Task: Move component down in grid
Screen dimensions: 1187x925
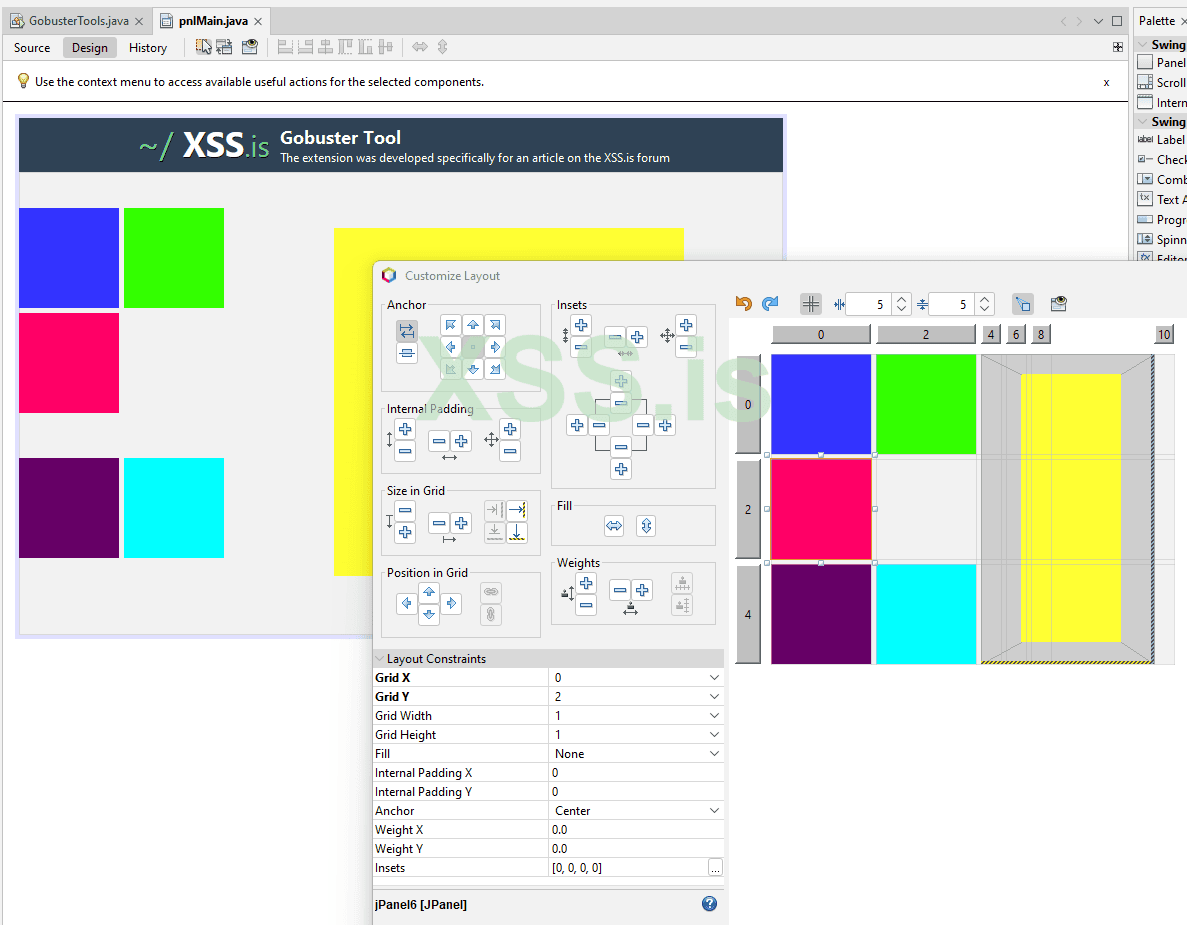Action: [429, 614]
